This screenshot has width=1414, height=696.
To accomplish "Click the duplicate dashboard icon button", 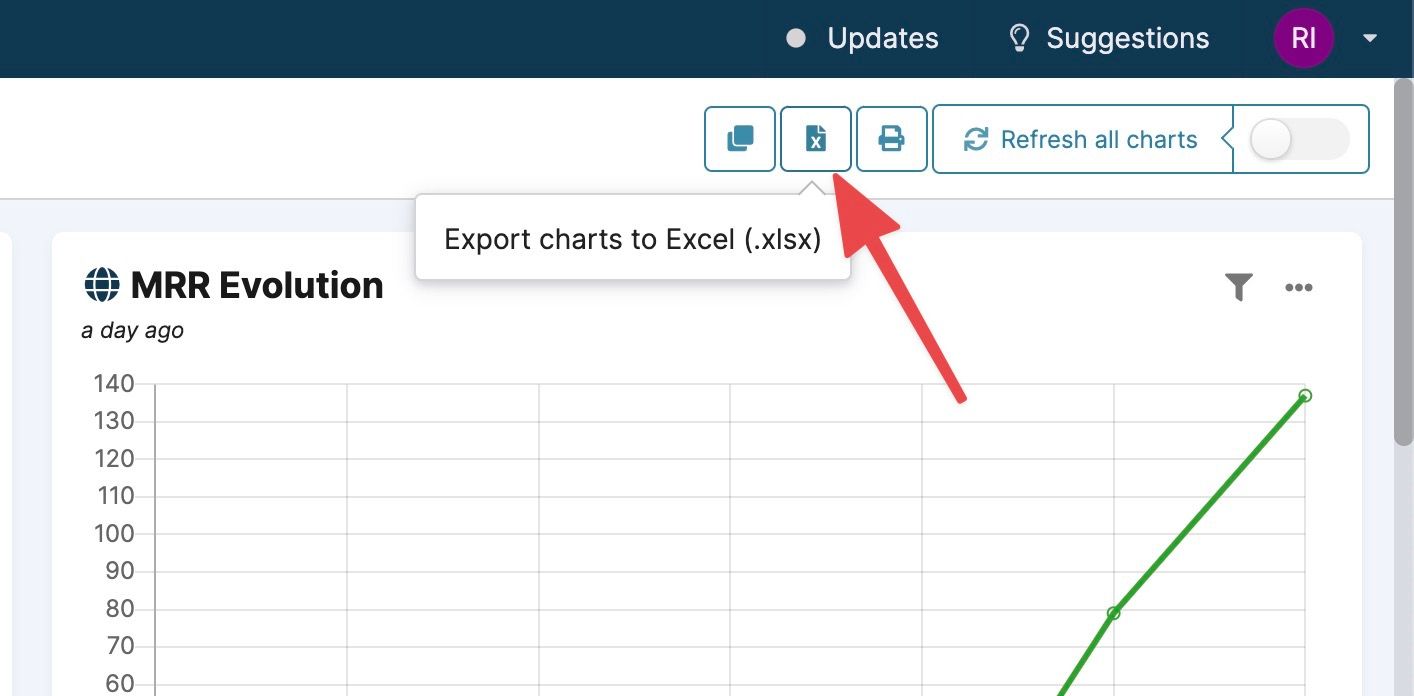I will [x=740, y=139].
